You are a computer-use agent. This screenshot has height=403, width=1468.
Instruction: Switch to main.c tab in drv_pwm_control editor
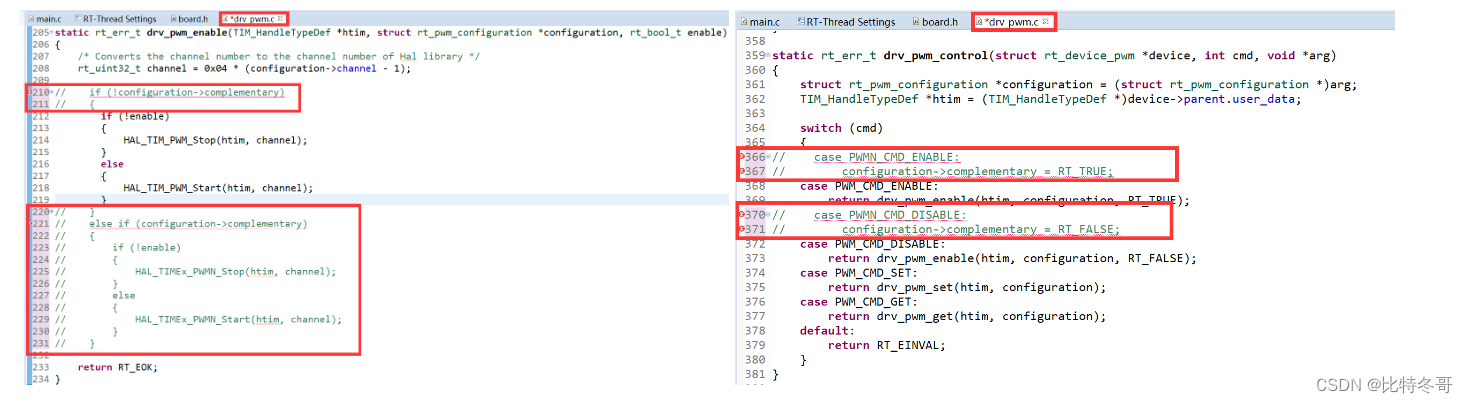[x=762, y=21]
